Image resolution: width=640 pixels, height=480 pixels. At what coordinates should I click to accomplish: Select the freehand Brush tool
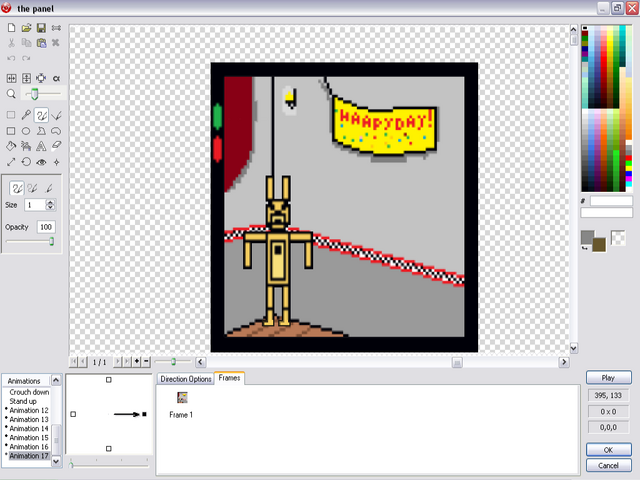click(x=41, y=115)
